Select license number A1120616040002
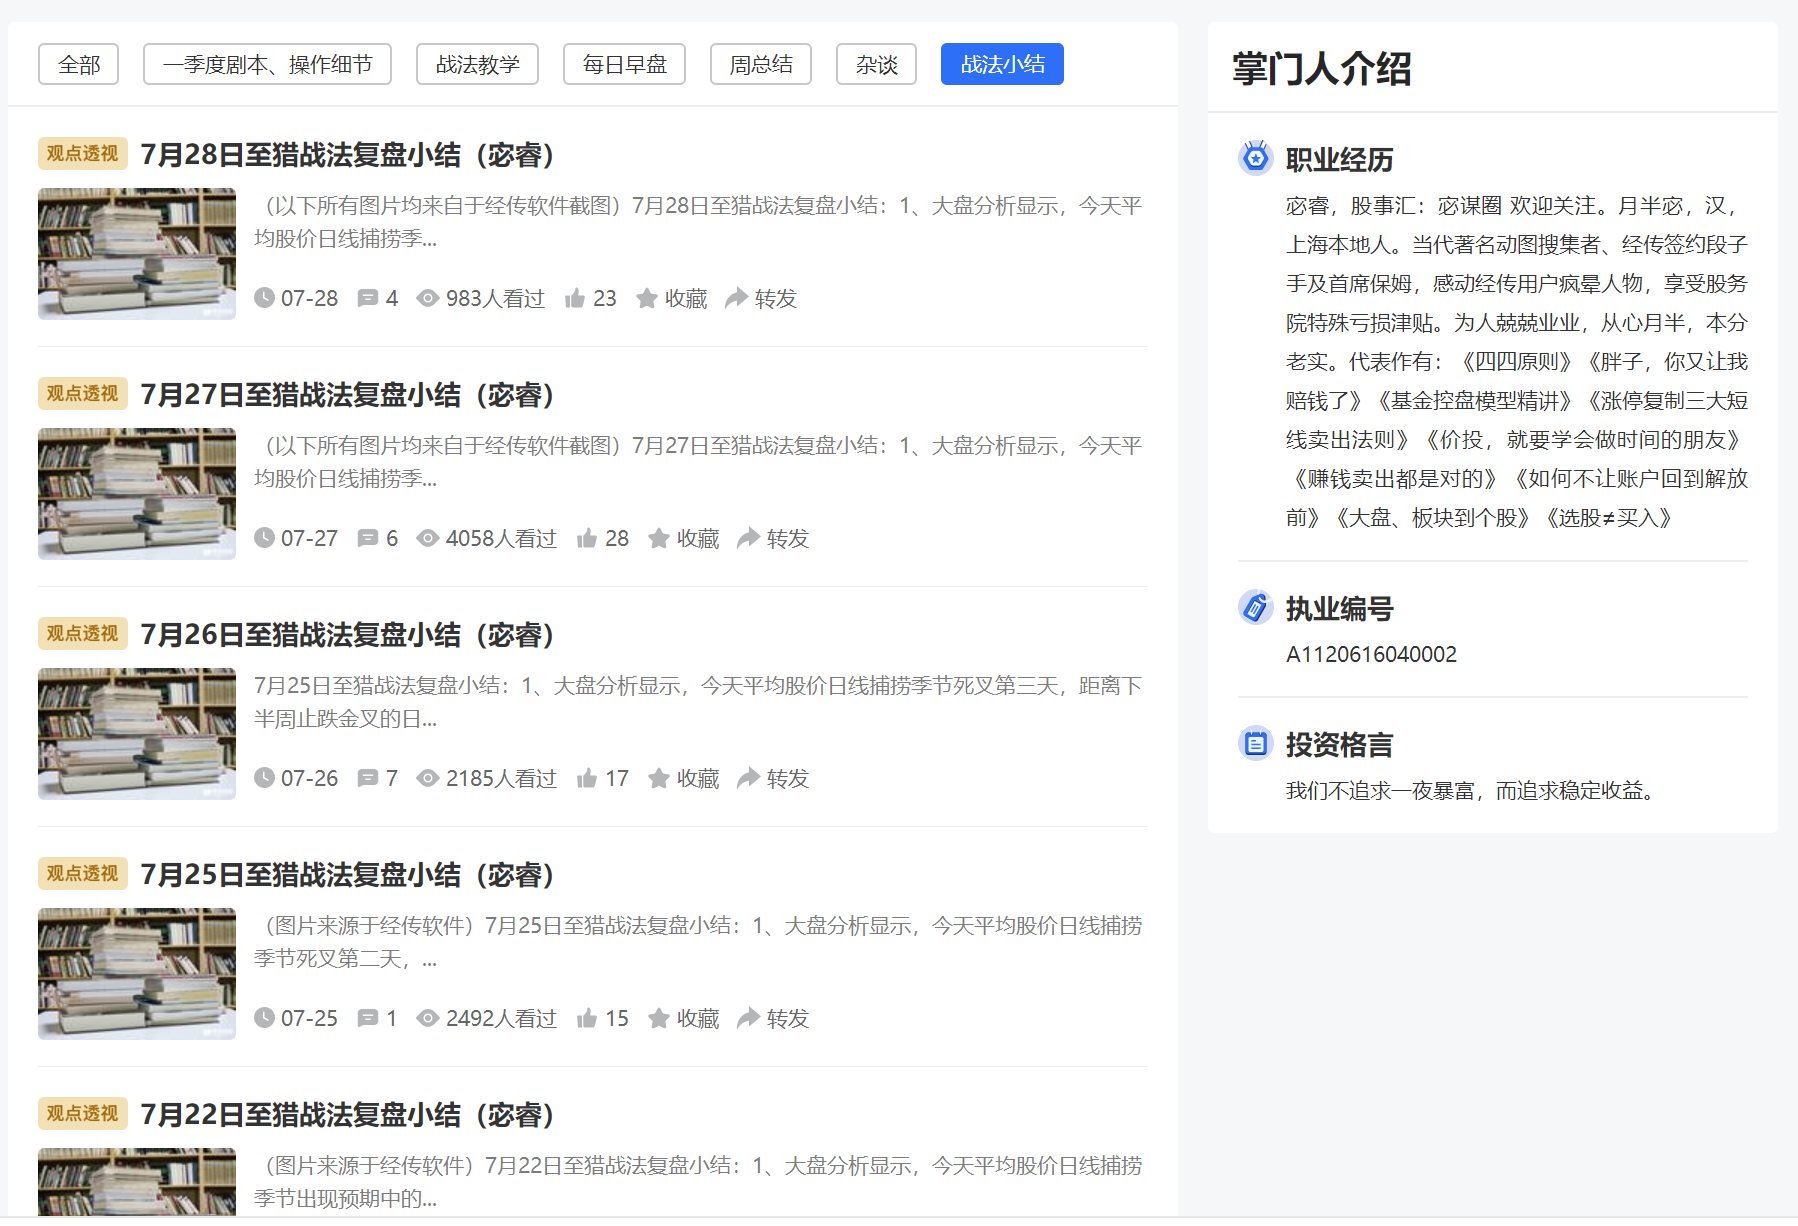 pos(1371,654)
